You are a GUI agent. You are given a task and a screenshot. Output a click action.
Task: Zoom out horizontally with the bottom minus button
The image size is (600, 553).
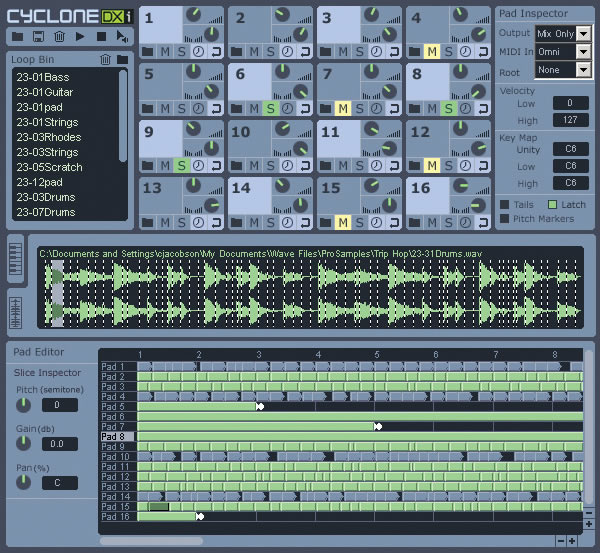tap(561, 541)
